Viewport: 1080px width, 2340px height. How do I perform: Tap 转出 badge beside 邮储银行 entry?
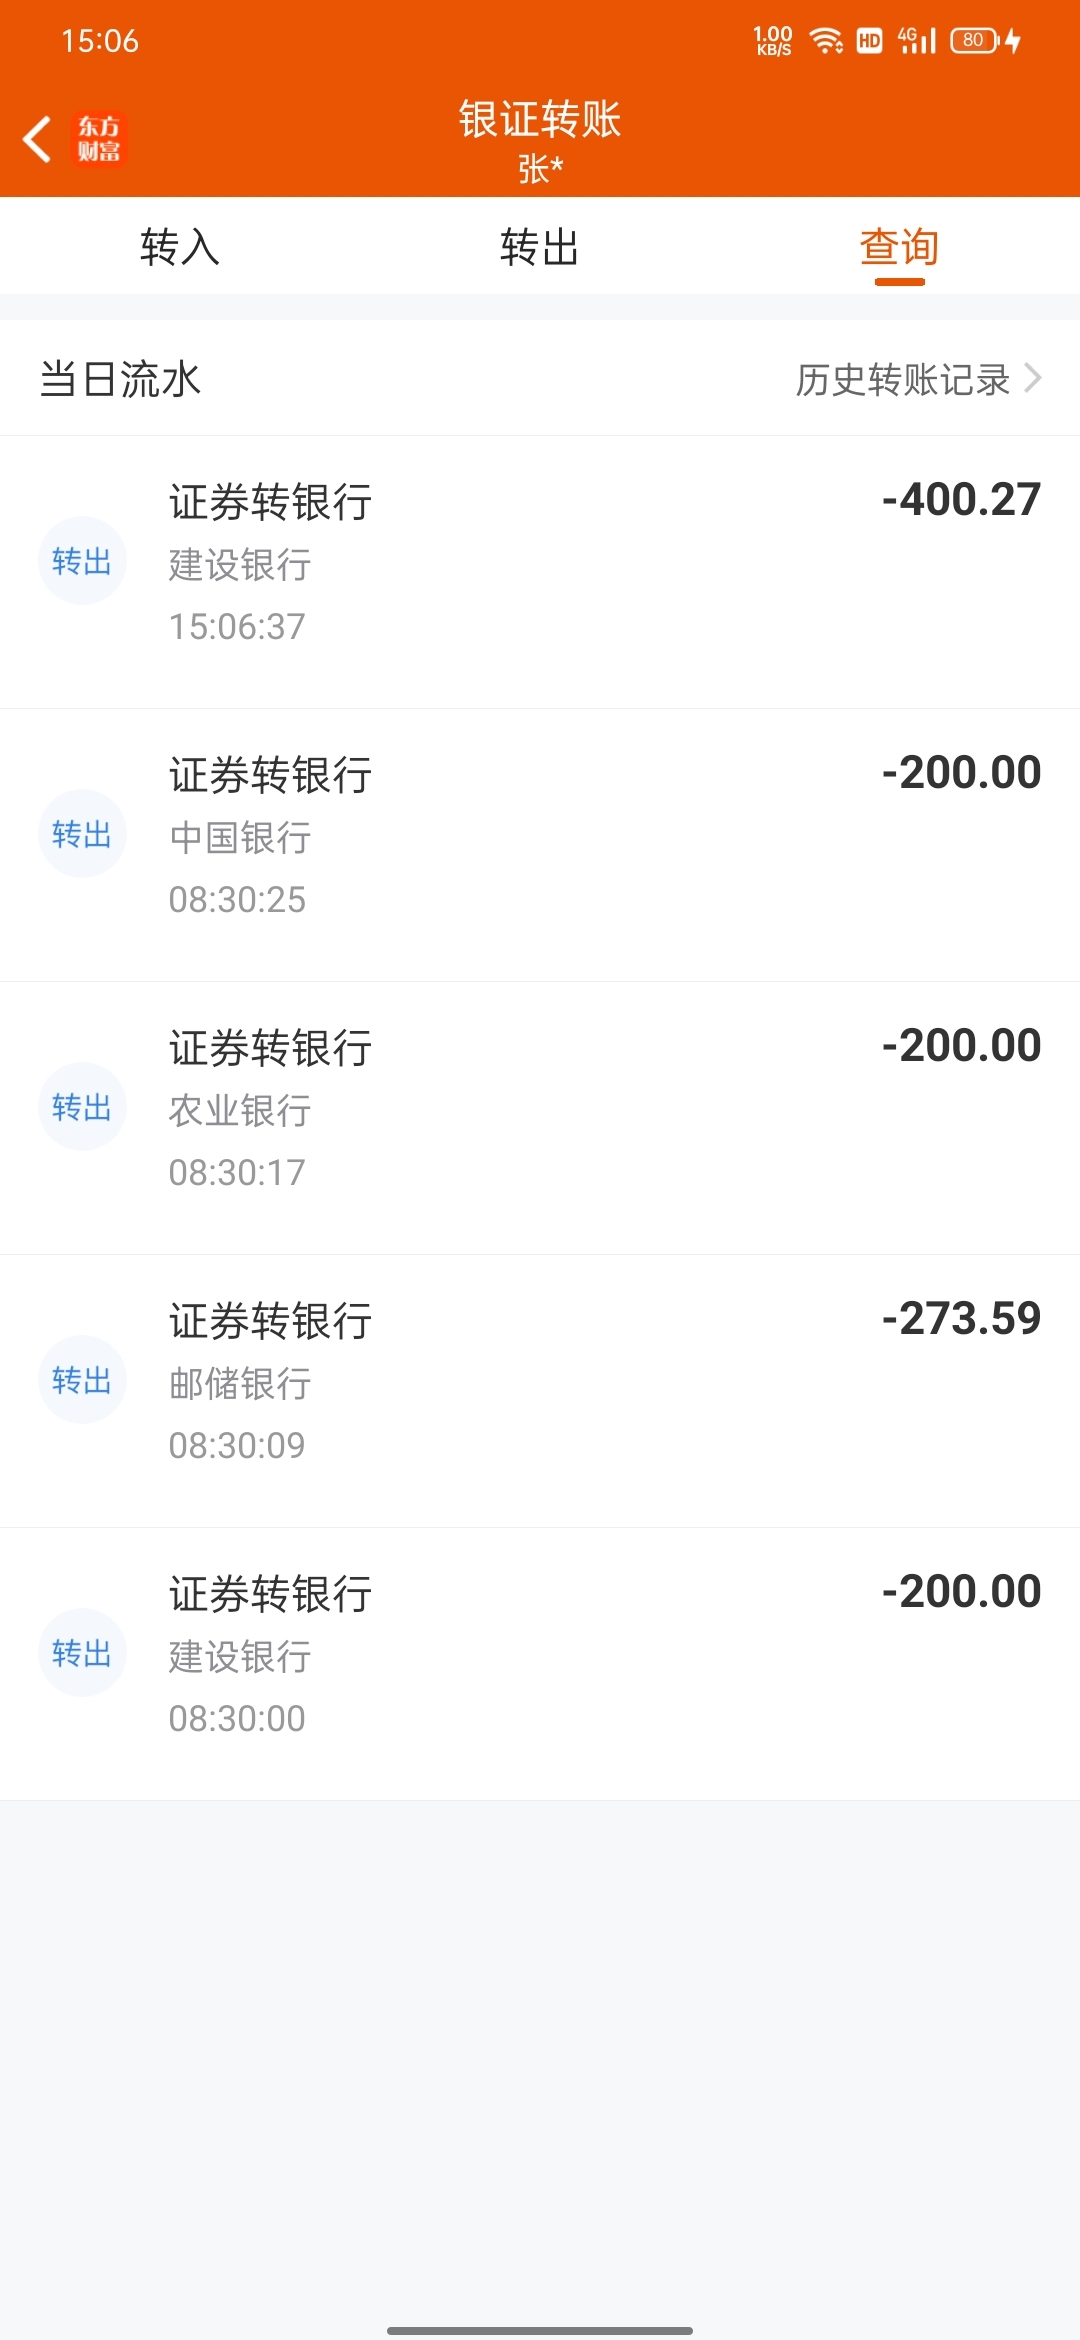tap(82, 1380)
